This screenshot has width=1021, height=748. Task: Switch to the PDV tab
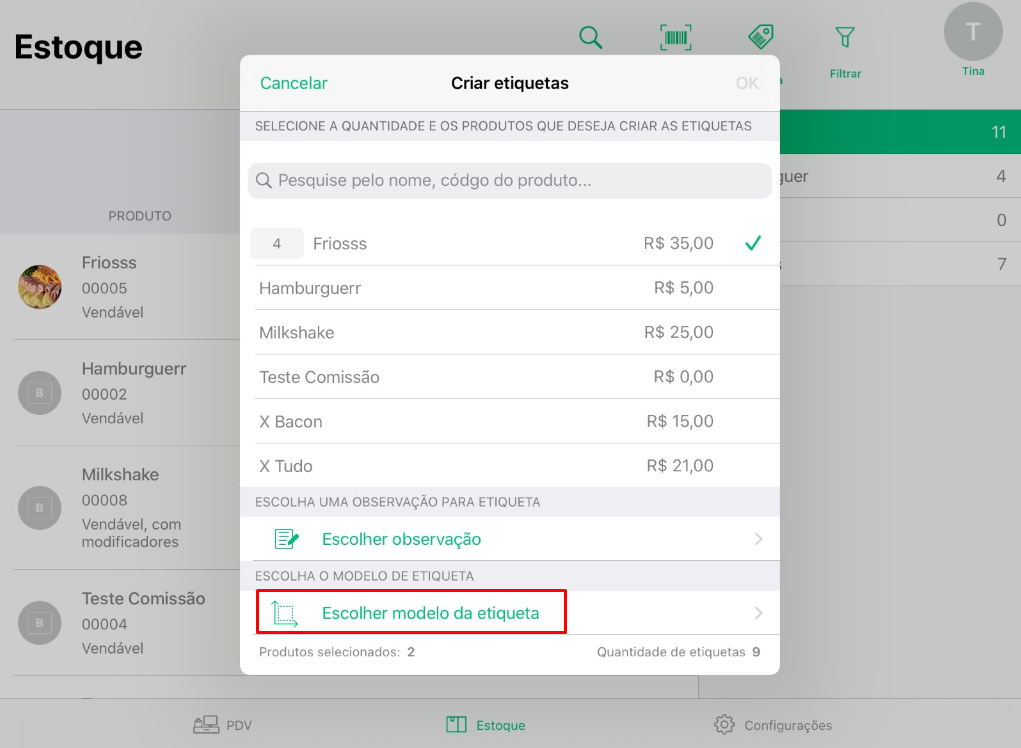(x=223, y=725)
